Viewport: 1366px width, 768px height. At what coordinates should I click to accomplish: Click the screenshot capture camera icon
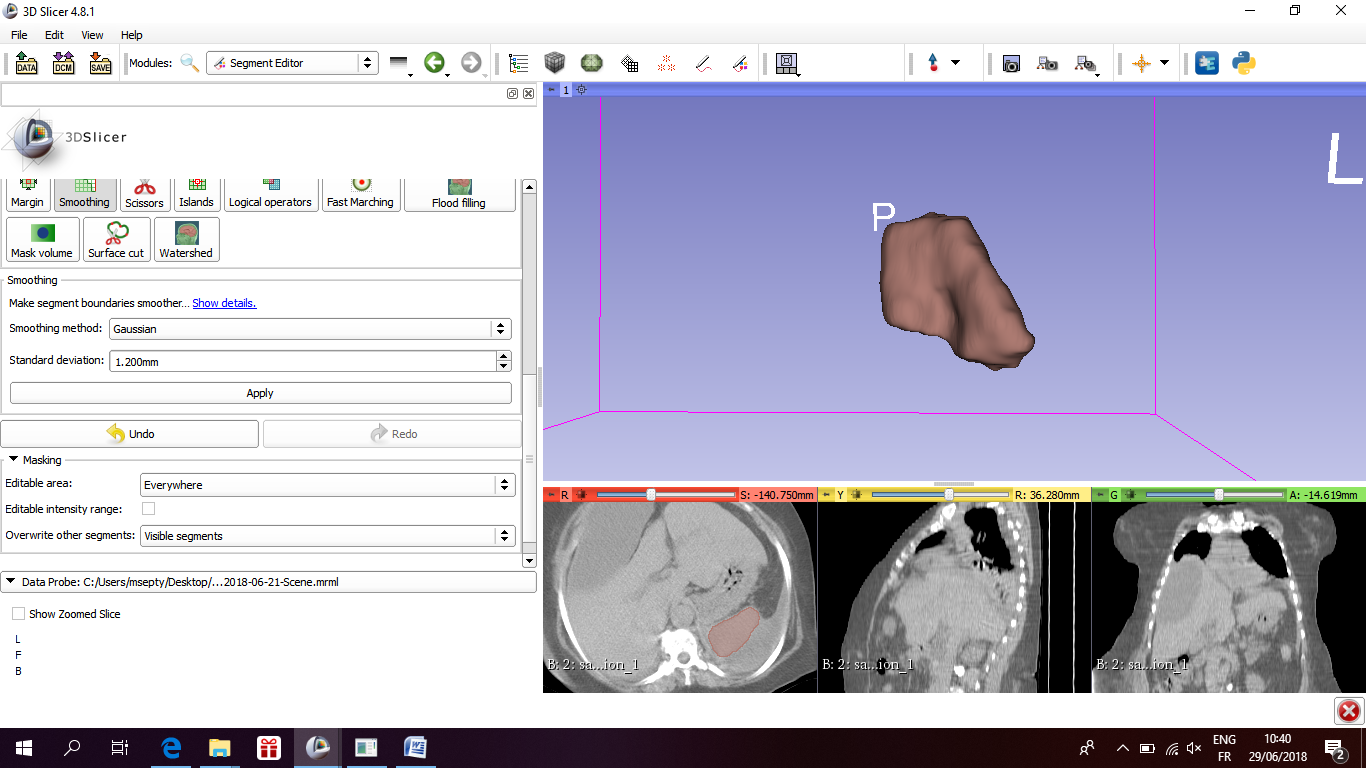click(x=1011, y=63)
